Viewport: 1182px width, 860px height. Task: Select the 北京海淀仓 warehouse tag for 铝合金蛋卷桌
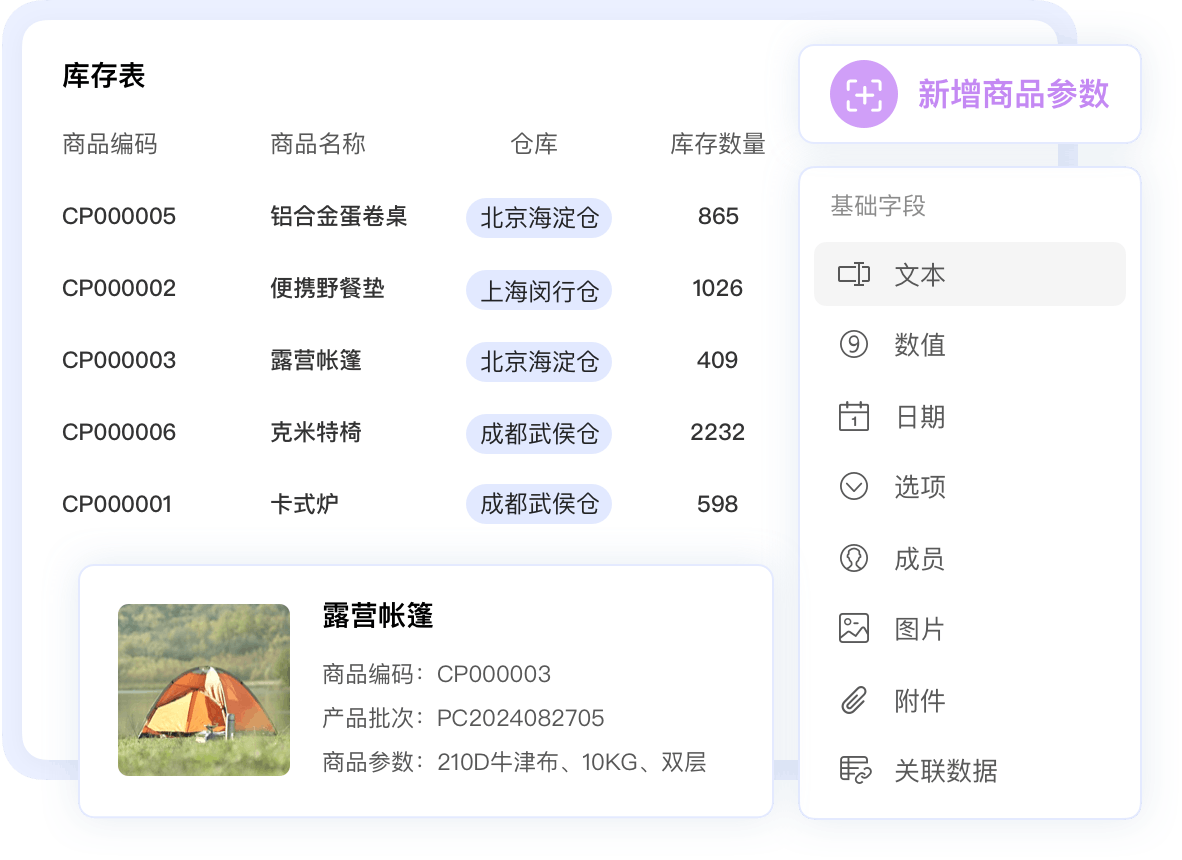click(x=538, y=217)
